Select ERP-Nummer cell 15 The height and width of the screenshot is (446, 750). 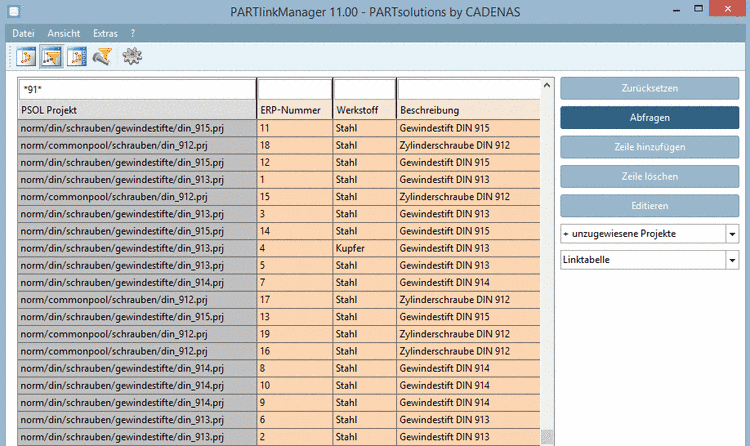click(294, 197)
